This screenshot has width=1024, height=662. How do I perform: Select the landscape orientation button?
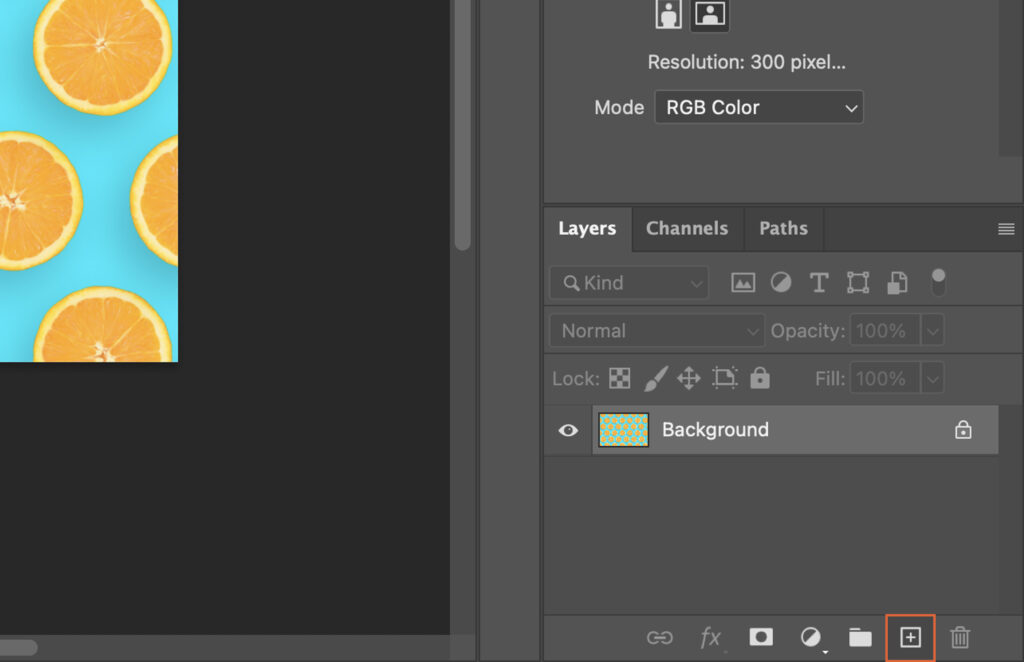[x=709, y=14]
